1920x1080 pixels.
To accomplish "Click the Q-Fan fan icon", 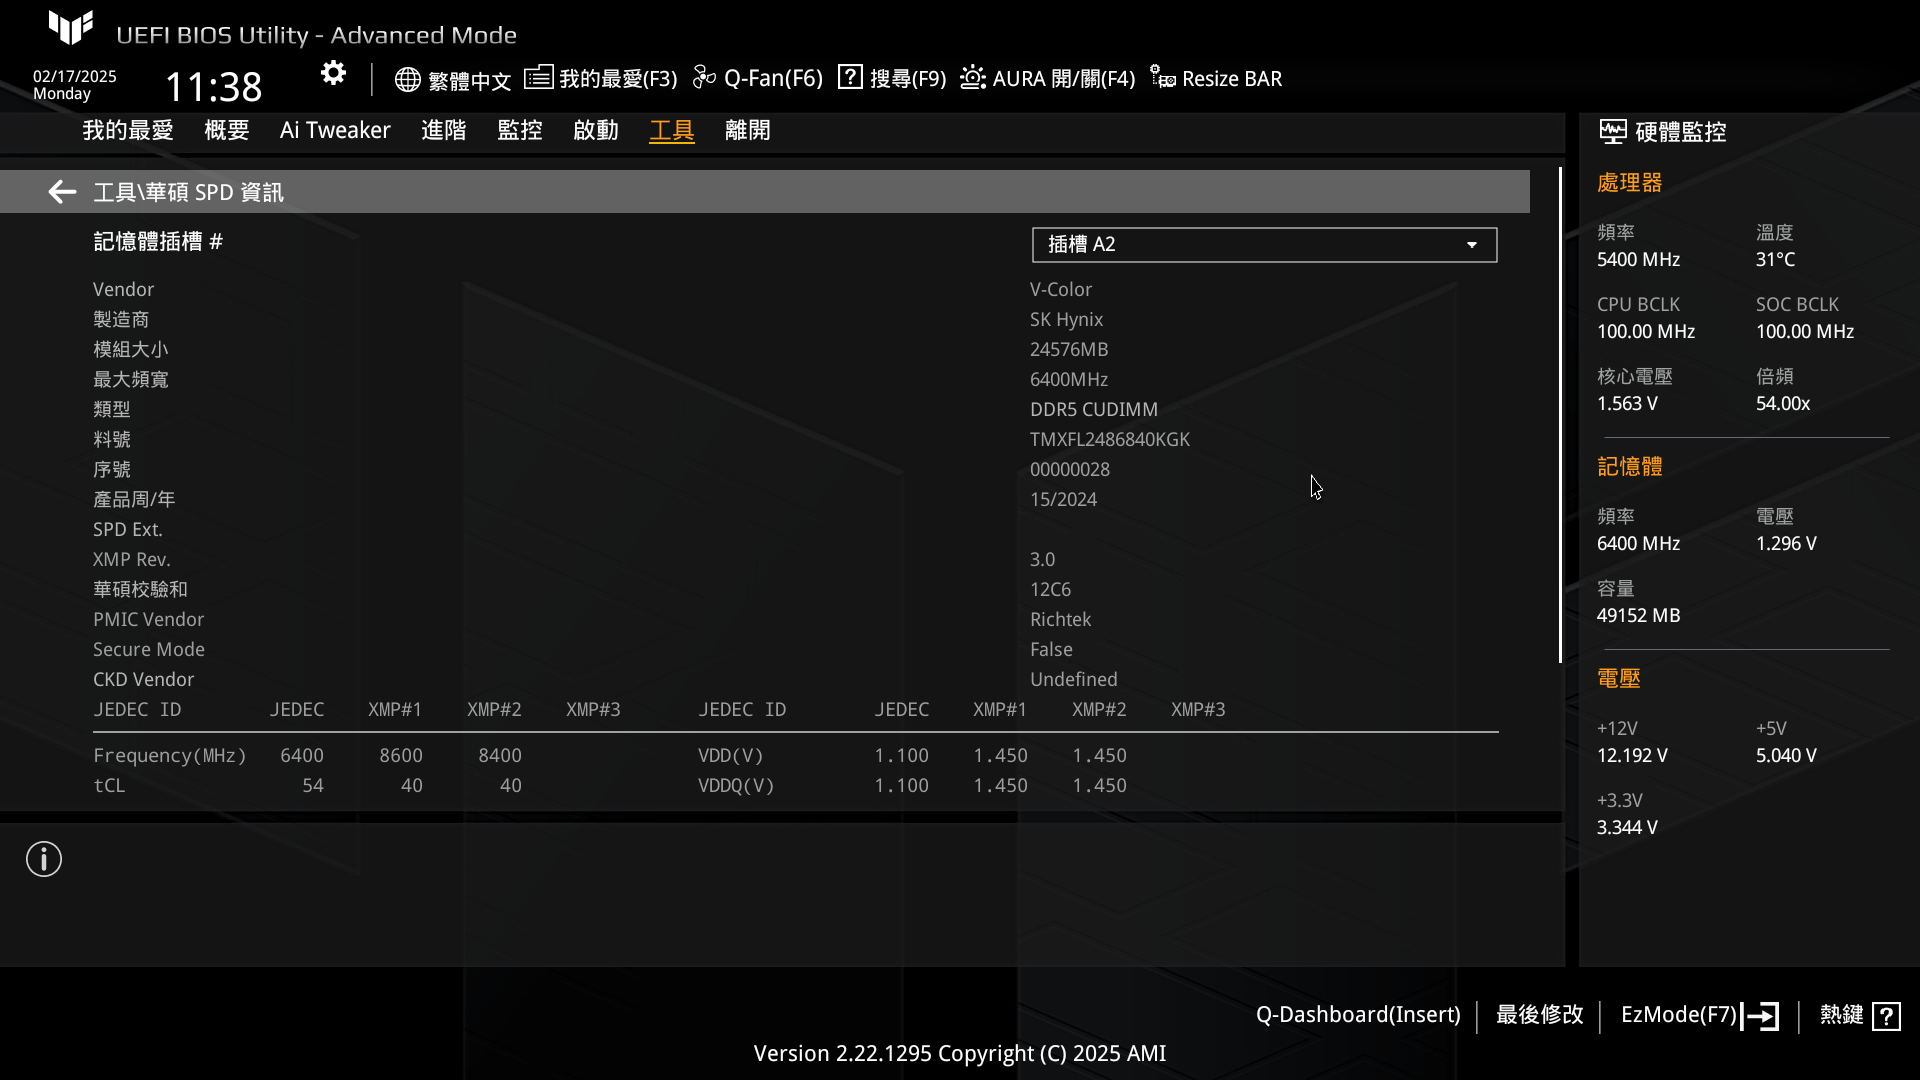I will point(704,78).
